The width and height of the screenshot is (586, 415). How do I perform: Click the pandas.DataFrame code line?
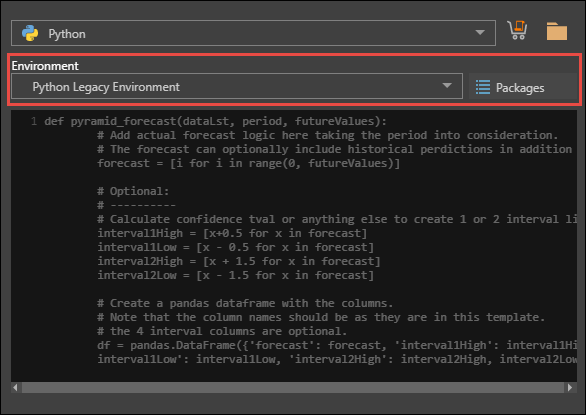(x=337, y=345)
